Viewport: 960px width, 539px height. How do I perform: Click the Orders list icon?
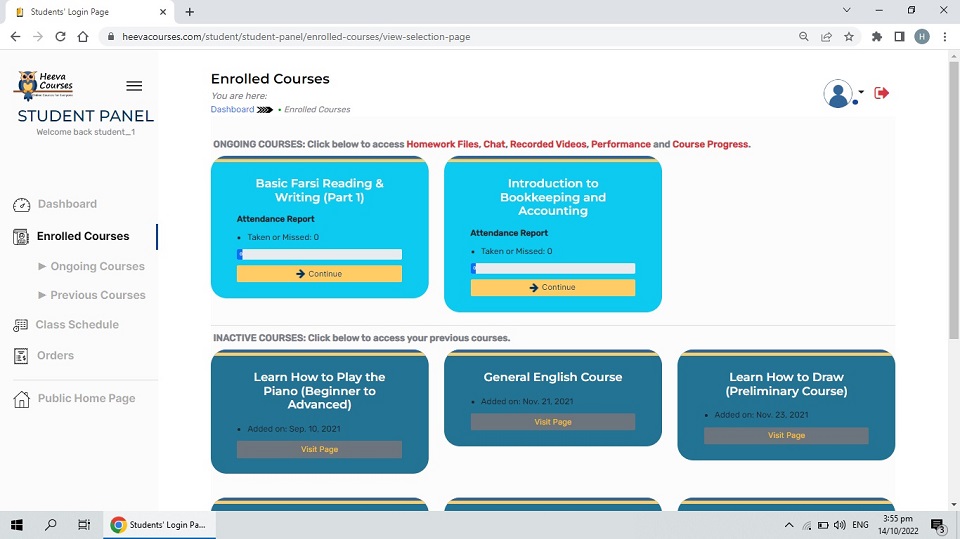click(21, 356)
